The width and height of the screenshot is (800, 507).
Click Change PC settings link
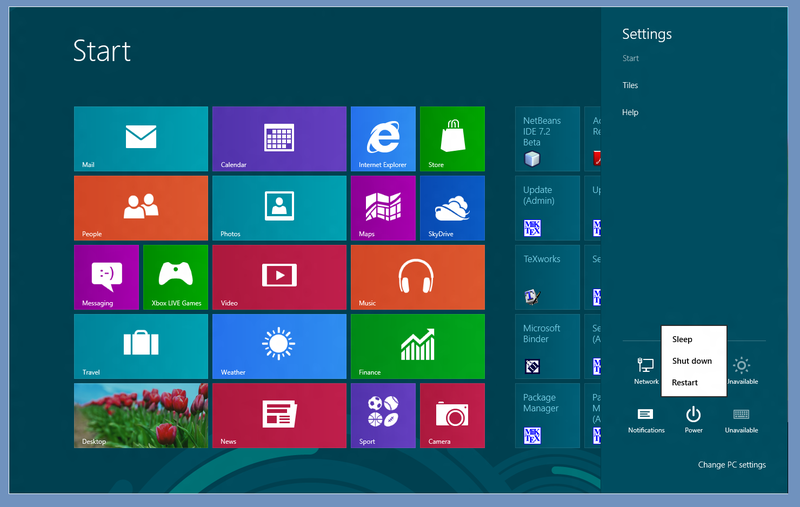pos(731,465)
